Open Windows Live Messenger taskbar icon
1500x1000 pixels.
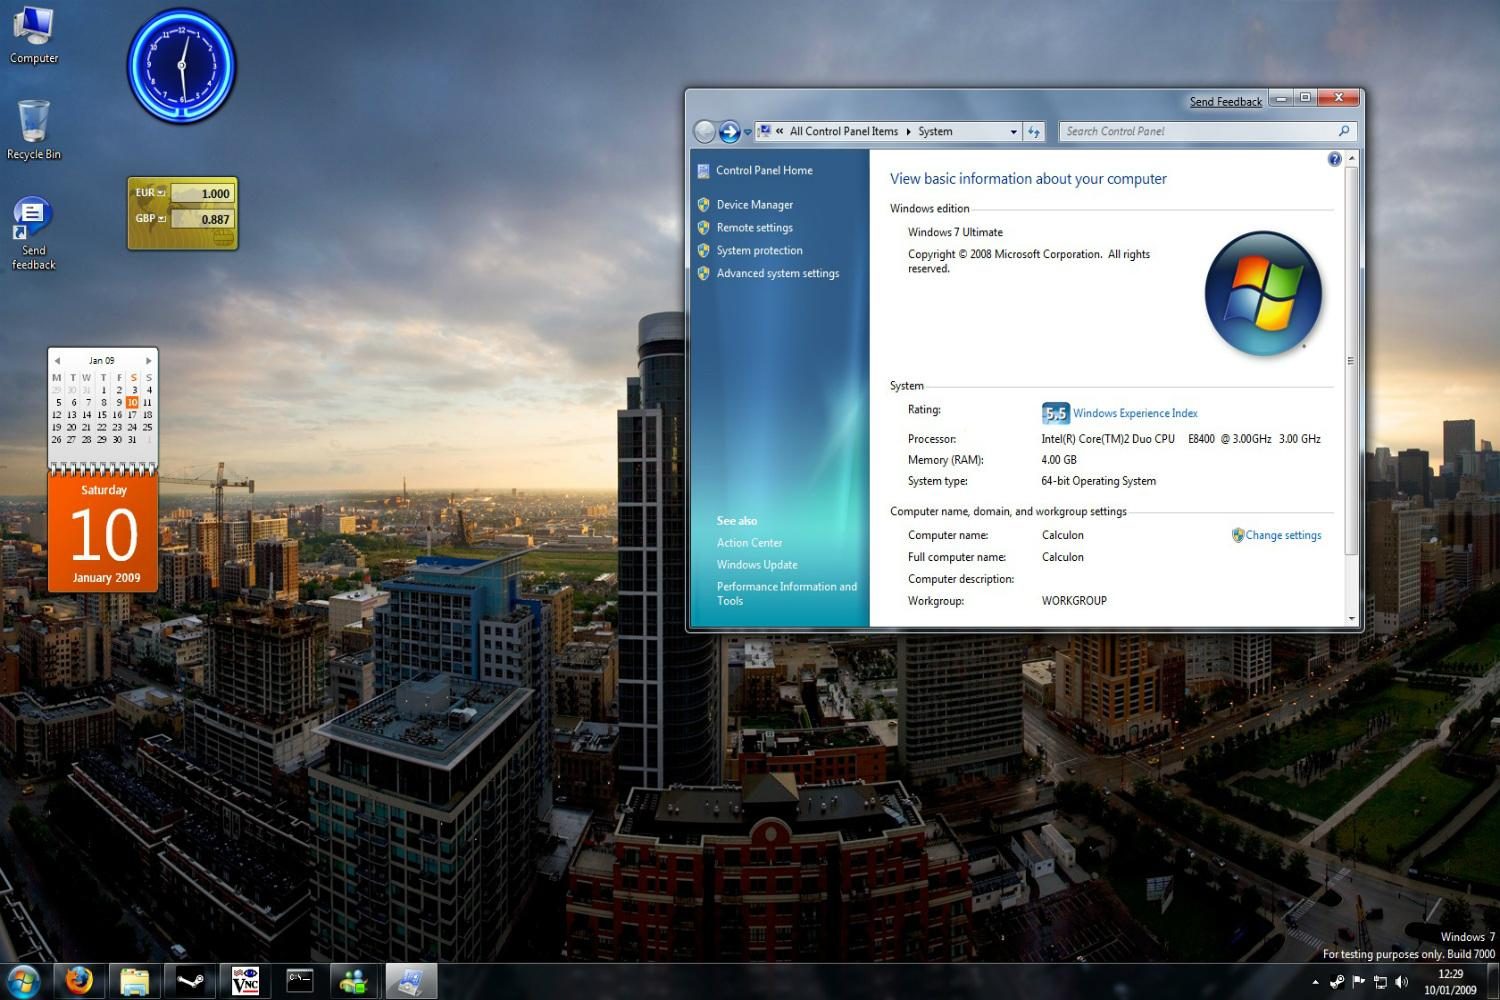click(x=354, y=981)
